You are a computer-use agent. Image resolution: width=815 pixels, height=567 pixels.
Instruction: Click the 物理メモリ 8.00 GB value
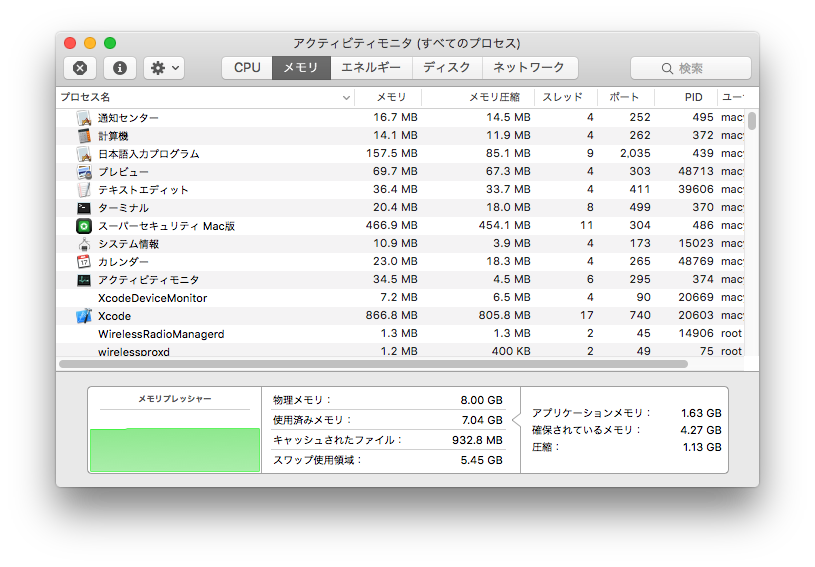(x=481, y=400)
